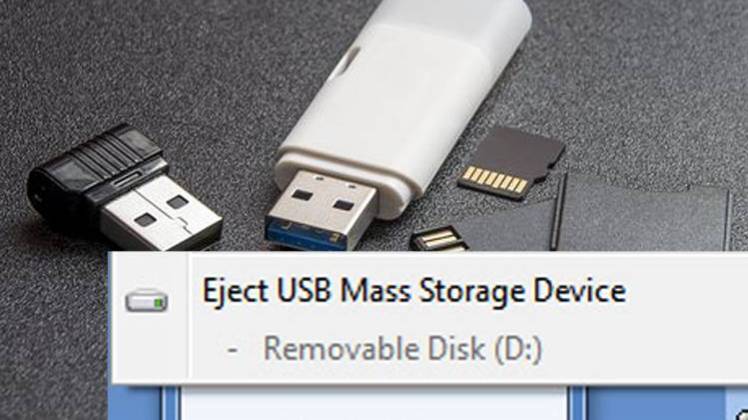
Task: Click the black mini USB drive photo
Action: click(124, 189)
